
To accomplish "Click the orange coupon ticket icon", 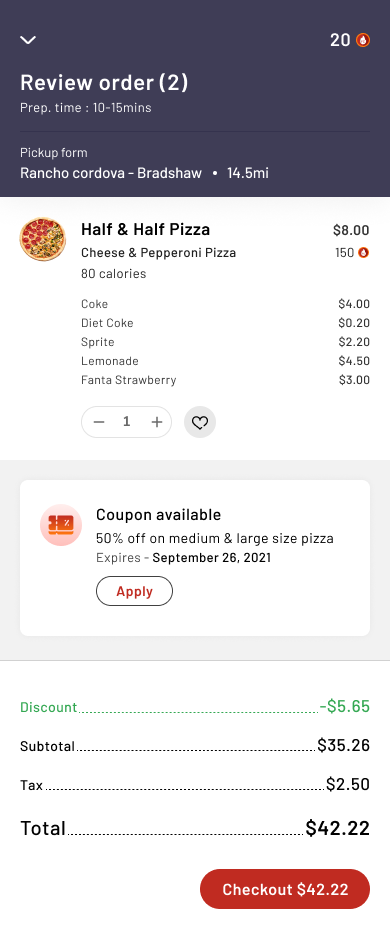I will tap(61, 525).
